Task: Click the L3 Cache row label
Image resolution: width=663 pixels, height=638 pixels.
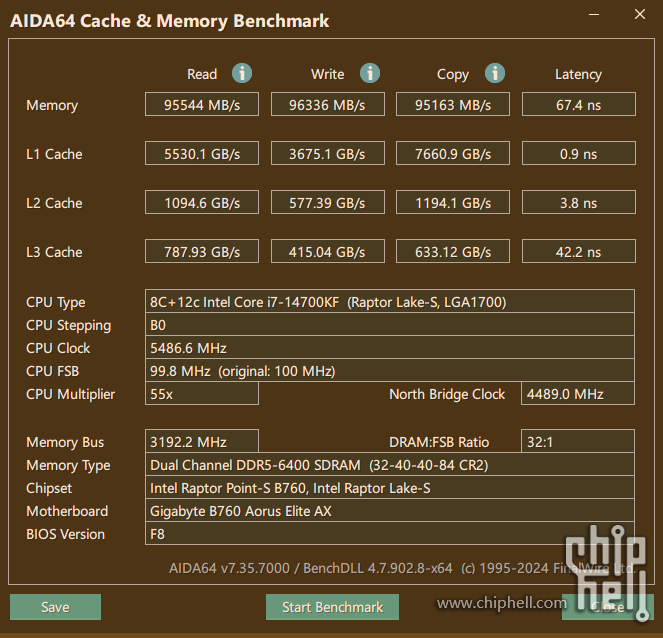Action: coord(54,252)
